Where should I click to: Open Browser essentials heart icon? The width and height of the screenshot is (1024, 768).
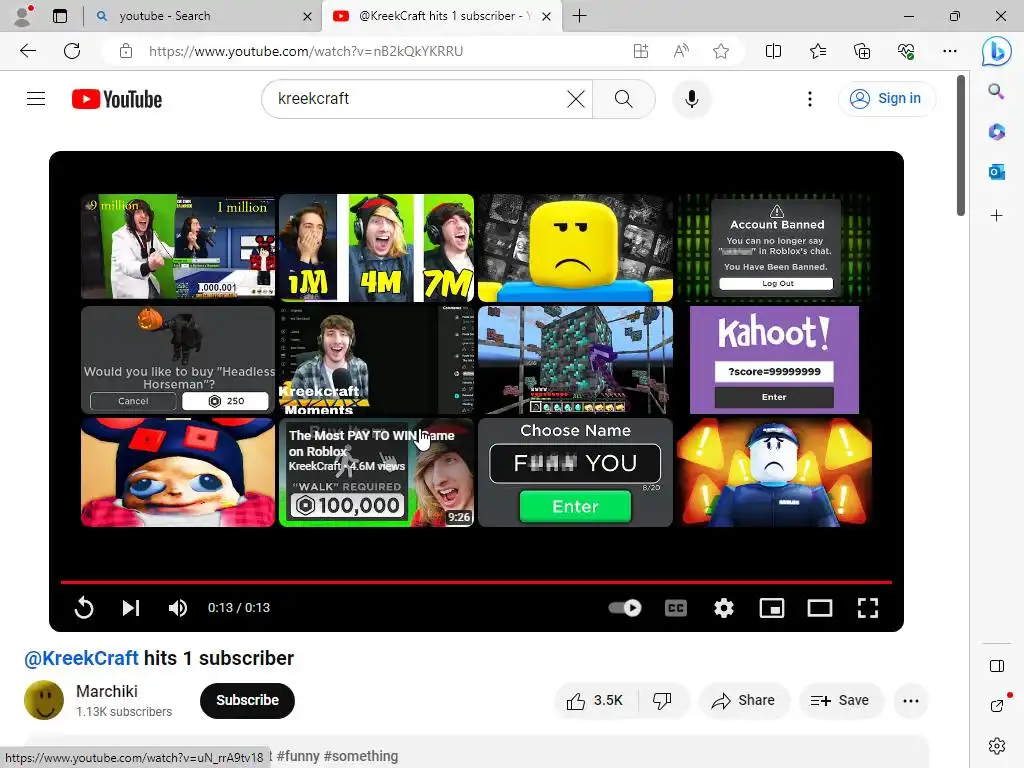pyautogui.click(x=906, y=51)
